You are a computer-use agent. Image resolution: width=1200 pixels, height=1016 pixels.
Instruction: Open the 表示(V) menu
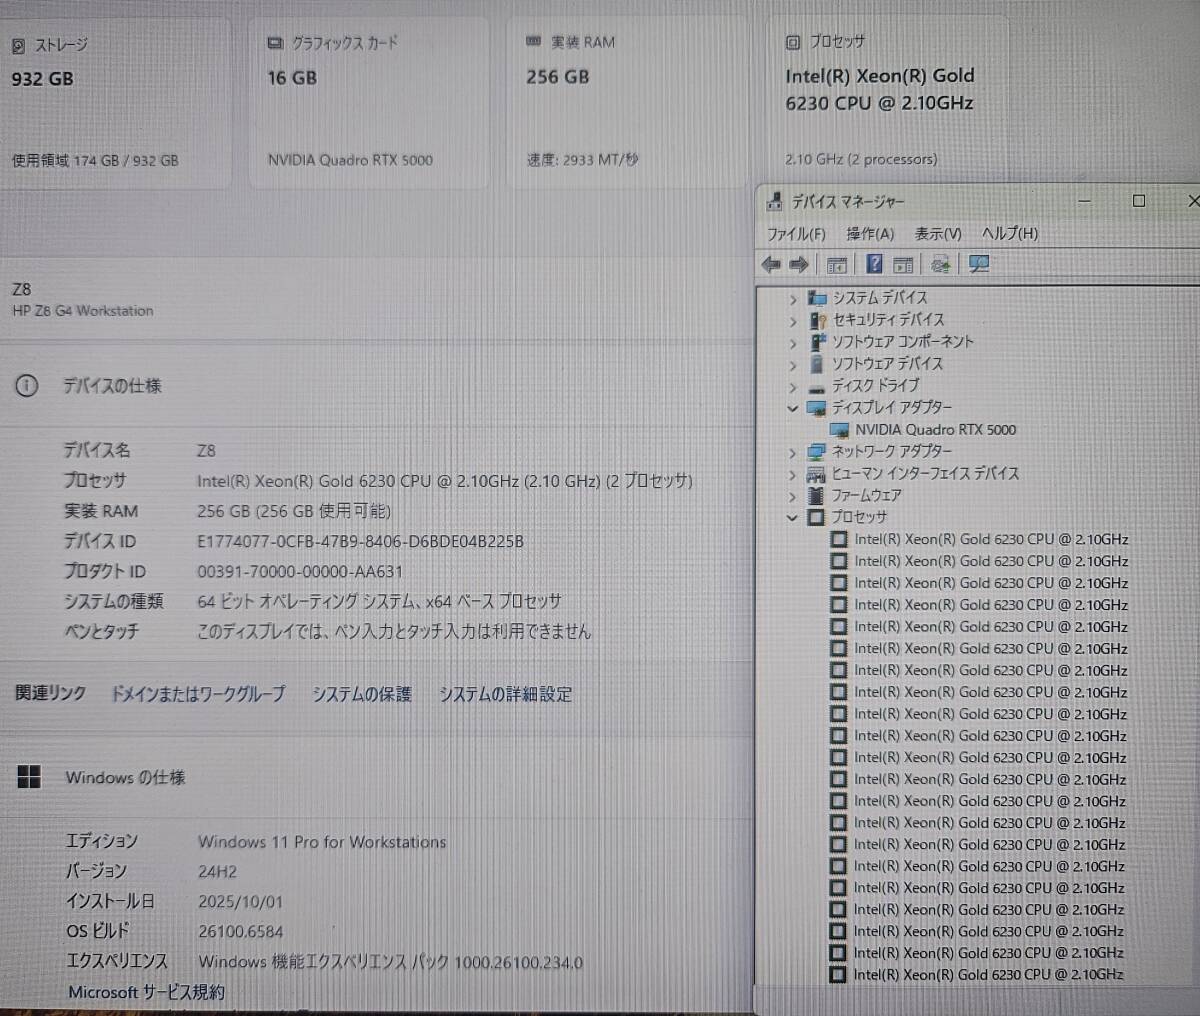coord(938,234)
